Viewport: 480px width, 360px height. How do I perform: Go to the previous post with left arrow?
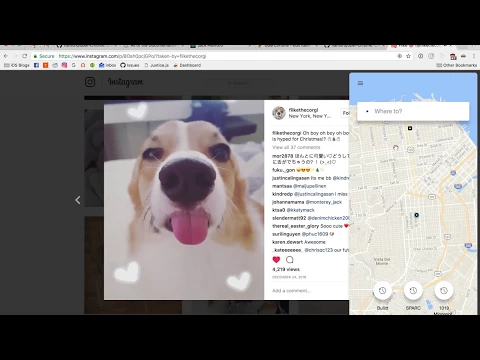(x=78, y=200)
